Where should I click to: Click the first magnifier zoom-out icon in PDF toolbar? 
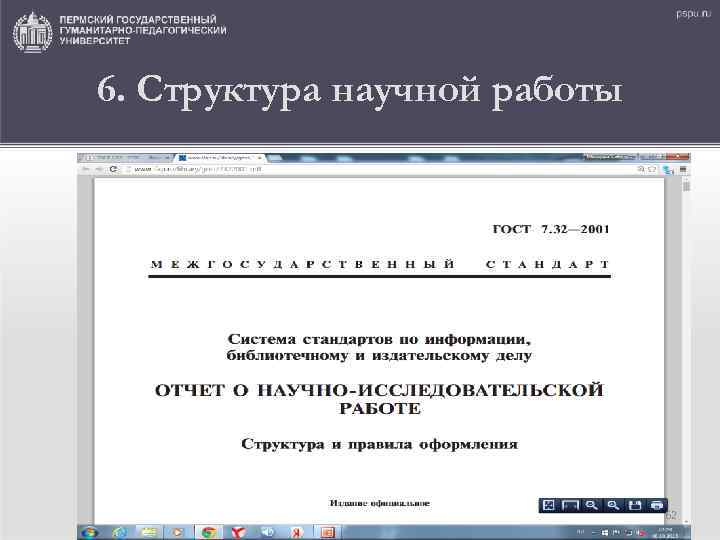pos(591,505)
